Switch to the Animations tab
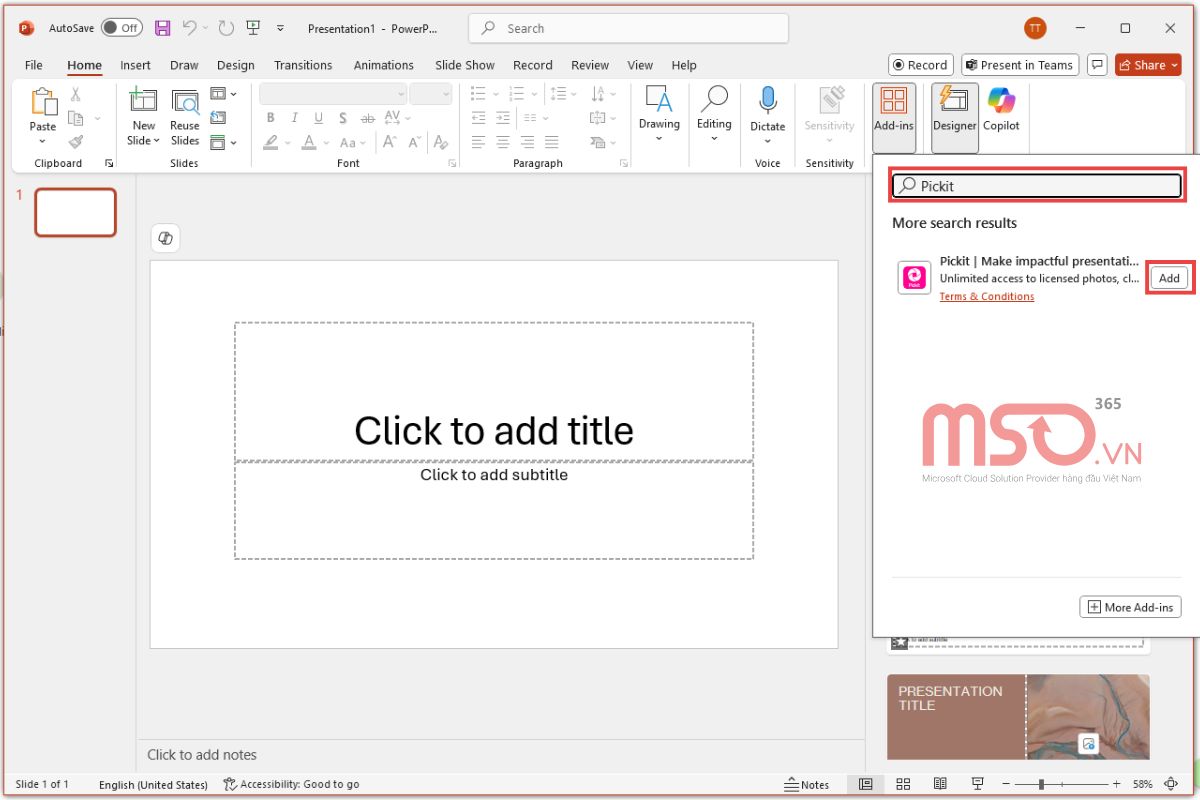The image size is (1200, 800). click(x=383, y=65)
